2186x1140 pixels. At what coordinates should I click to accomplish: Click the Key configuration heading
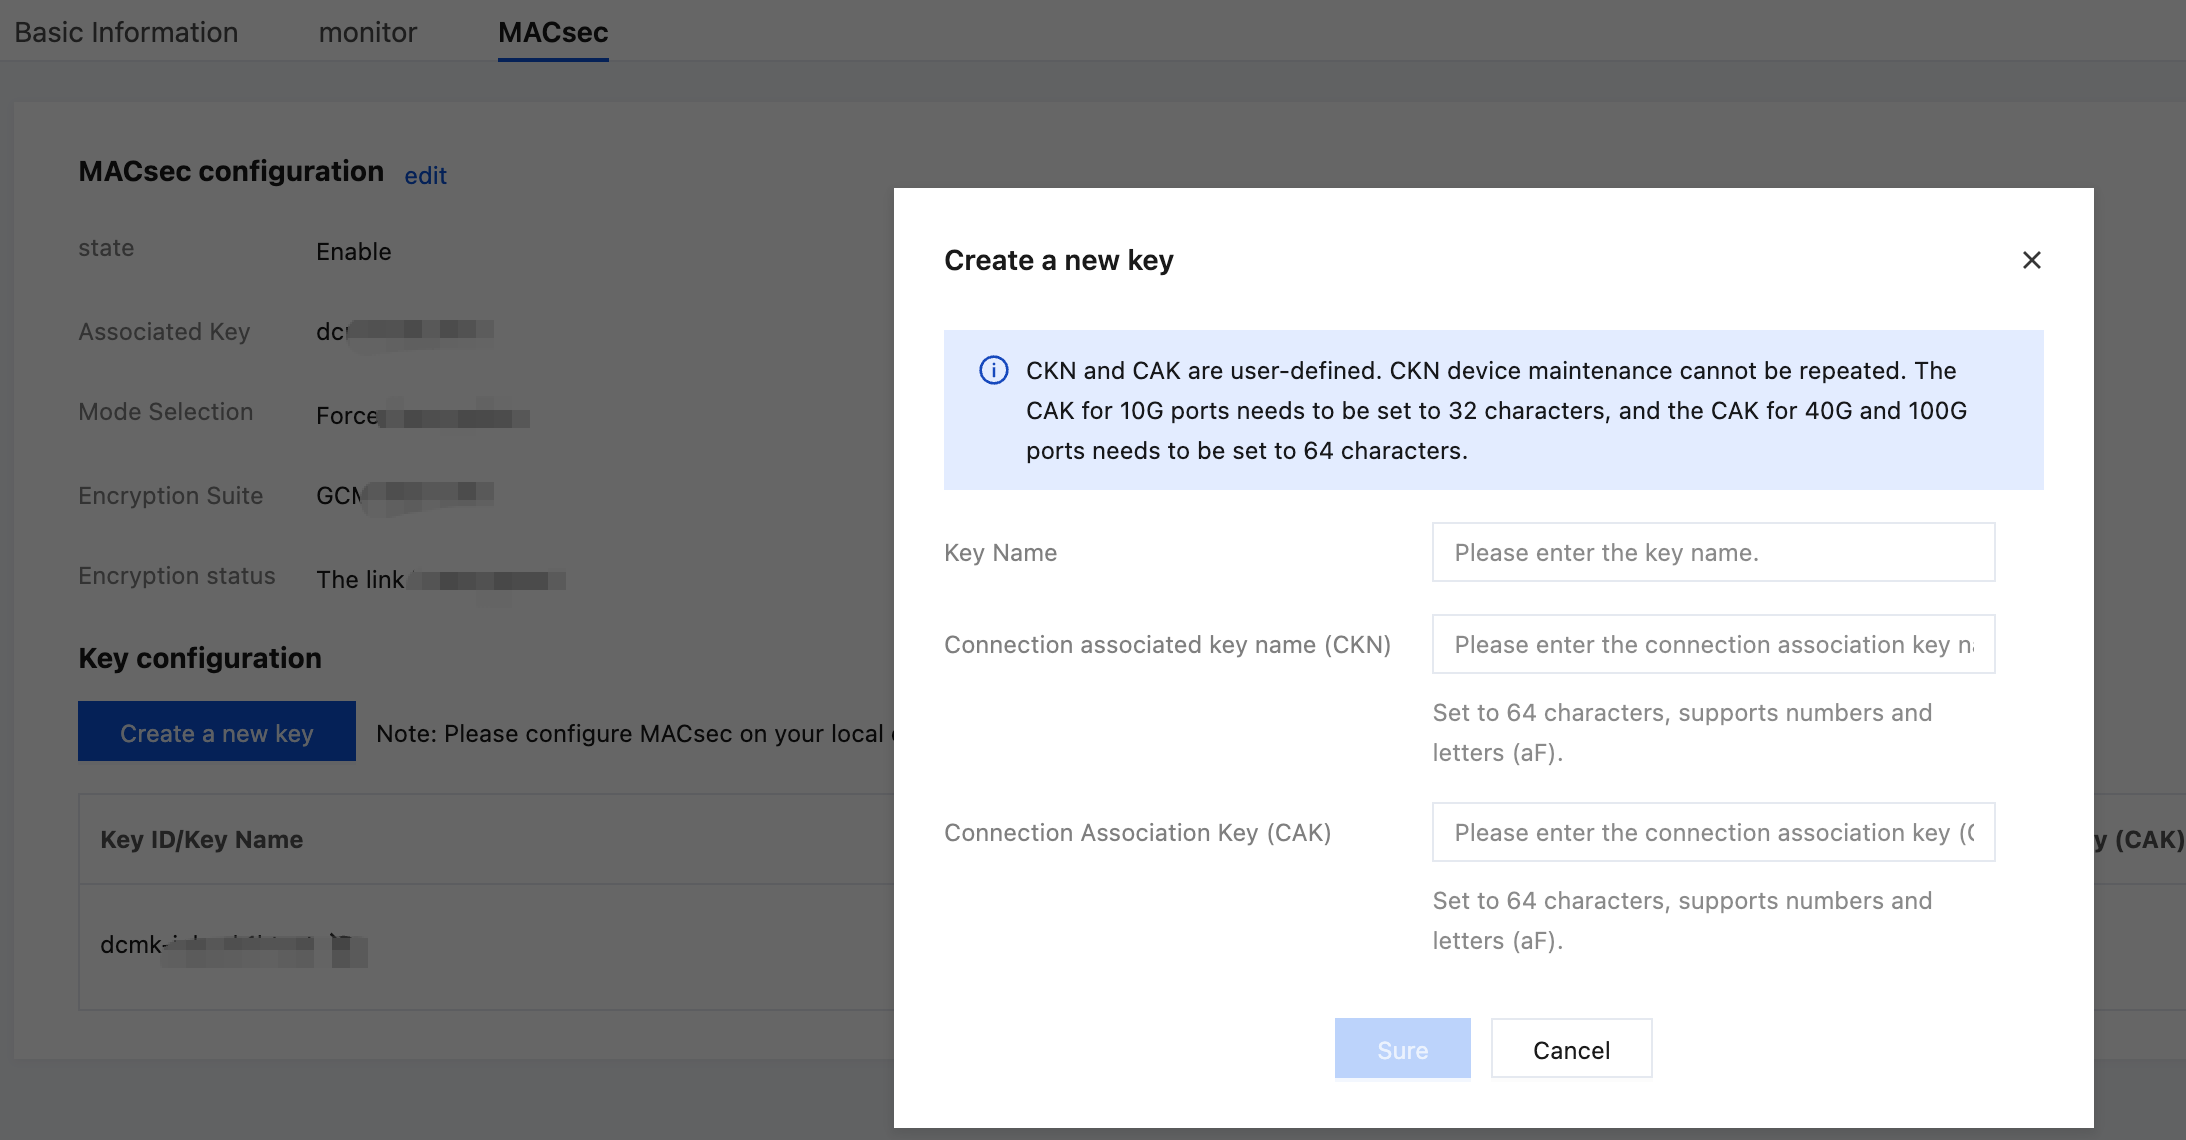tap(200, 658)
